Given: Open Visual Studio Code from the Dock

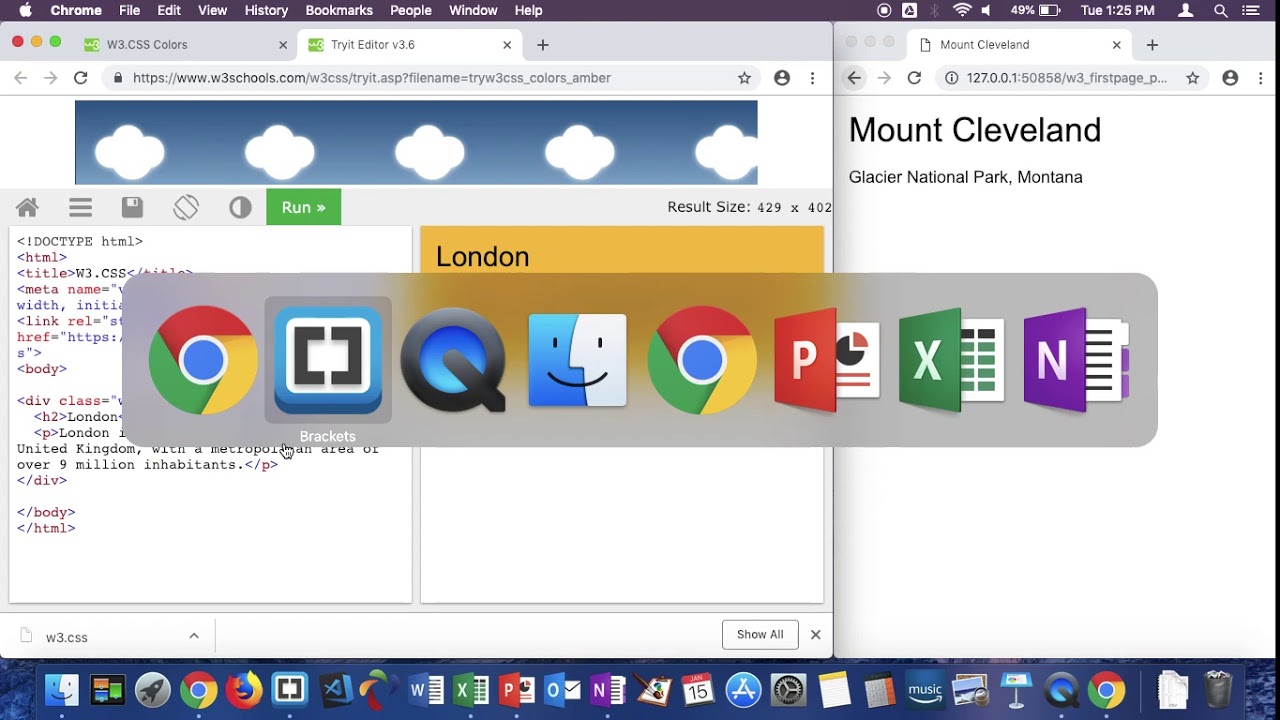Looking at the screenshot, I should coord(336,690).
